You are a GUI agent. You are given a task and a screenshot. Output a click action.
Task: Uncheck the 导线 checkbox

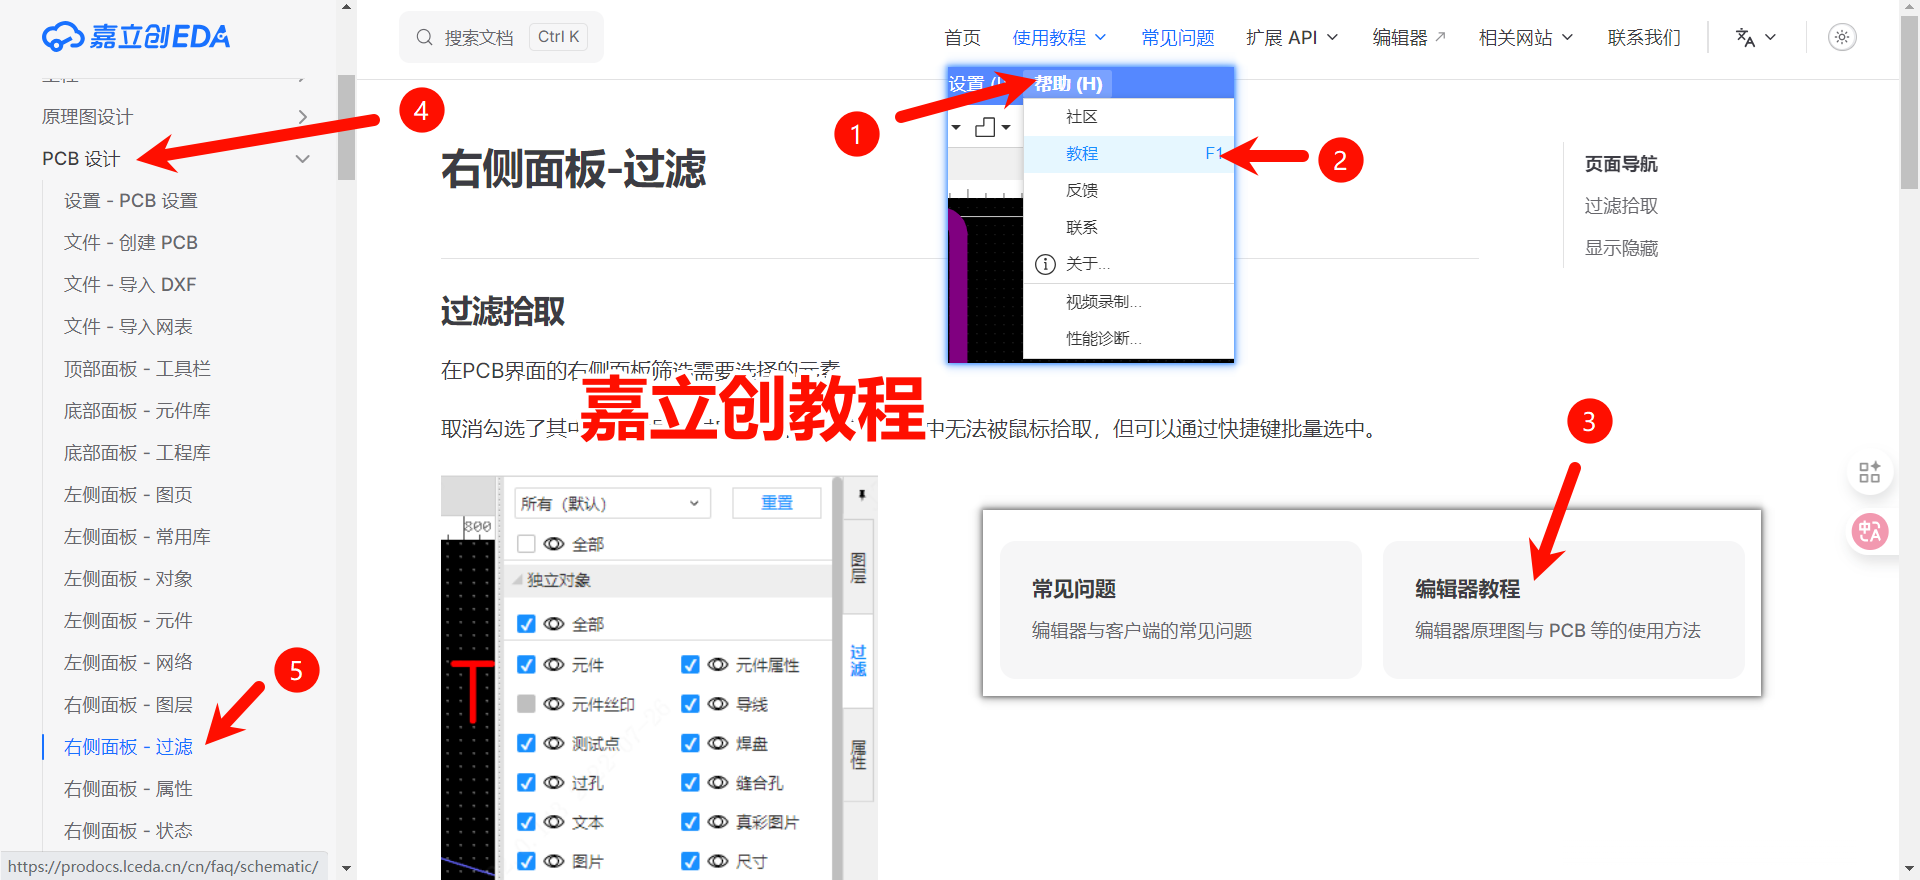coord(690,704)
